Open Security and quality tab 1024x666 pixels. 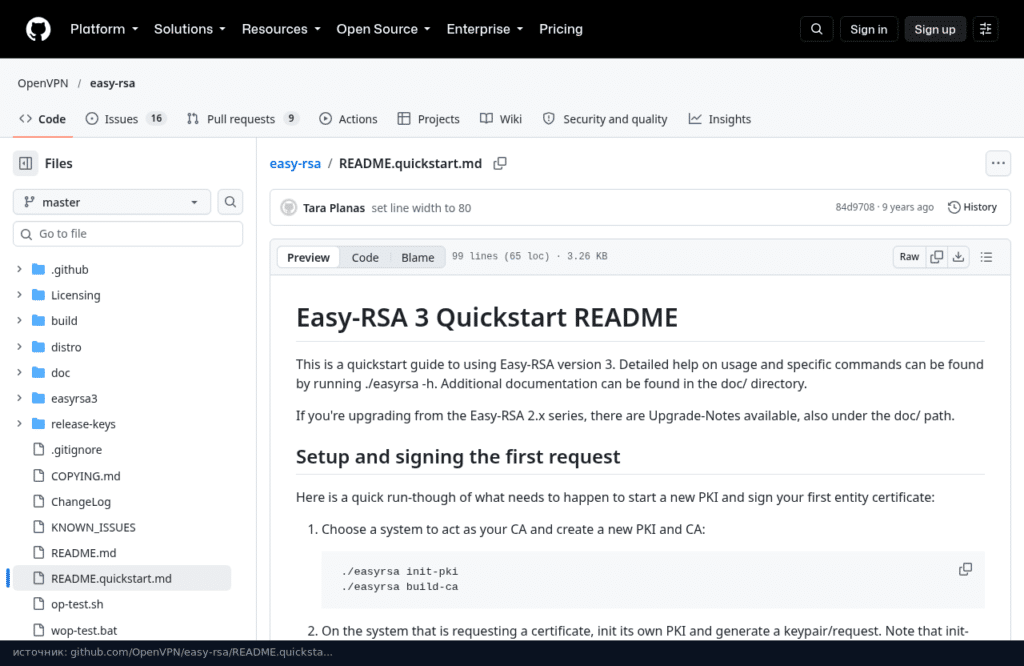click(x=605, y=119)
